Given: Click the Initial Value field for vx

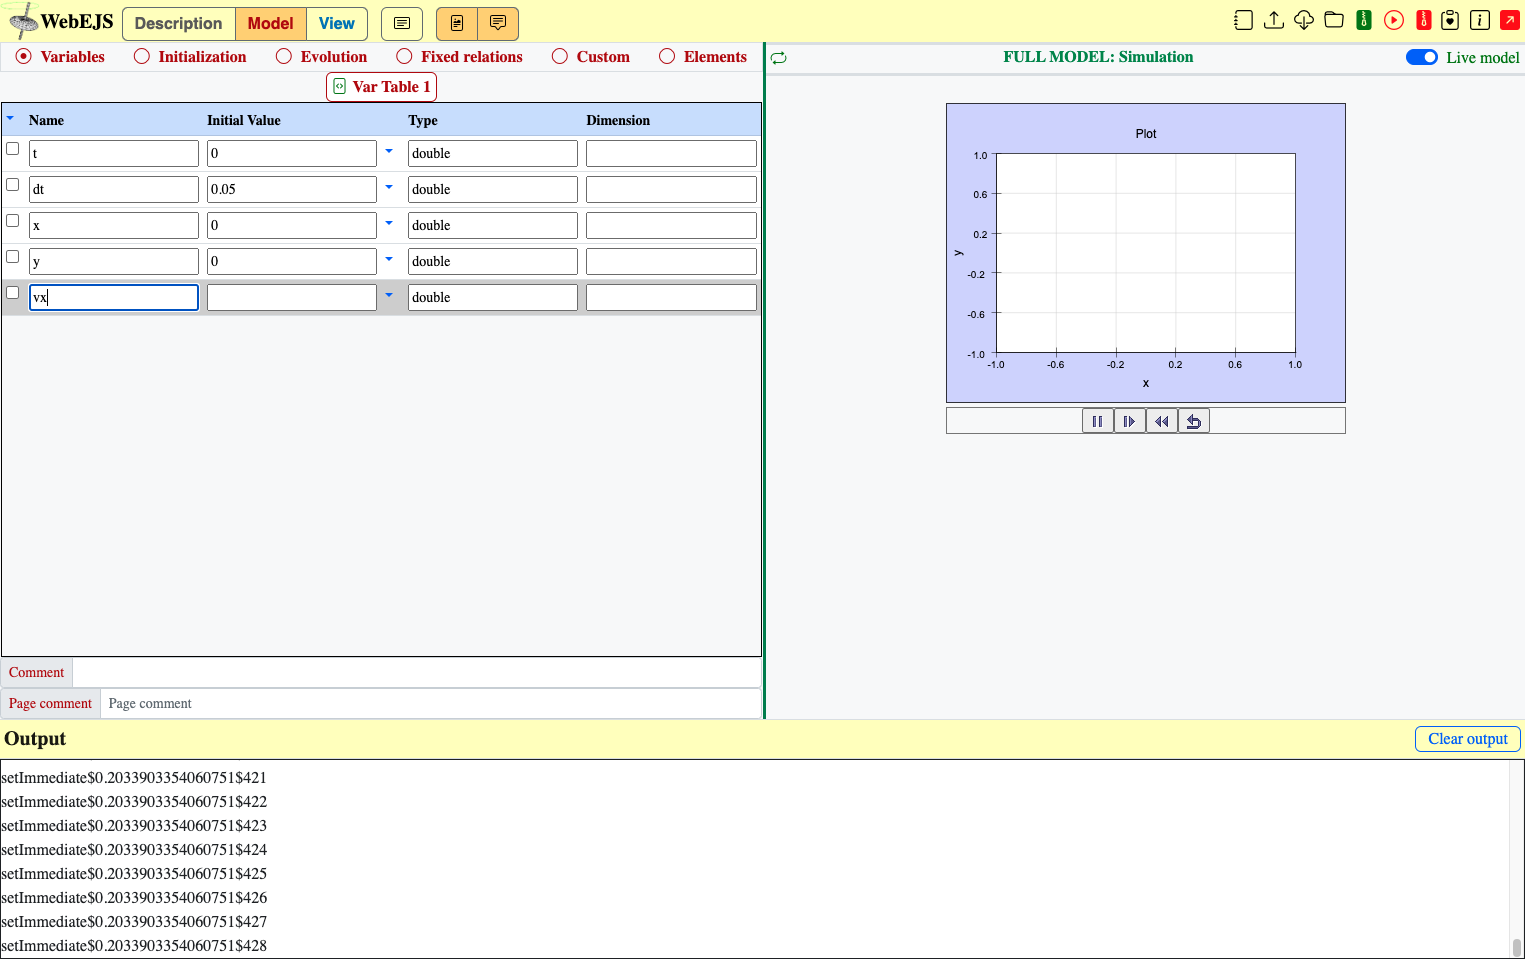Looking at the screenshot, I should pyautogui.click(x=292, y=297).
